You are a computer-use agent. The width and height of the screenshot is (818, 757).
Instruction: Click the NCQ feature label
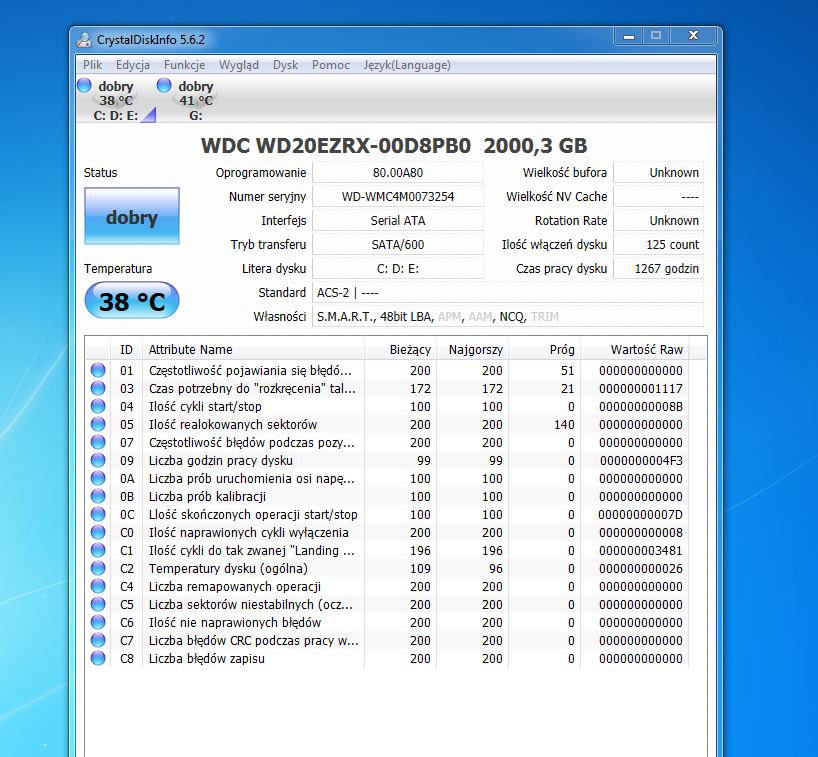[x=511, y=317]
